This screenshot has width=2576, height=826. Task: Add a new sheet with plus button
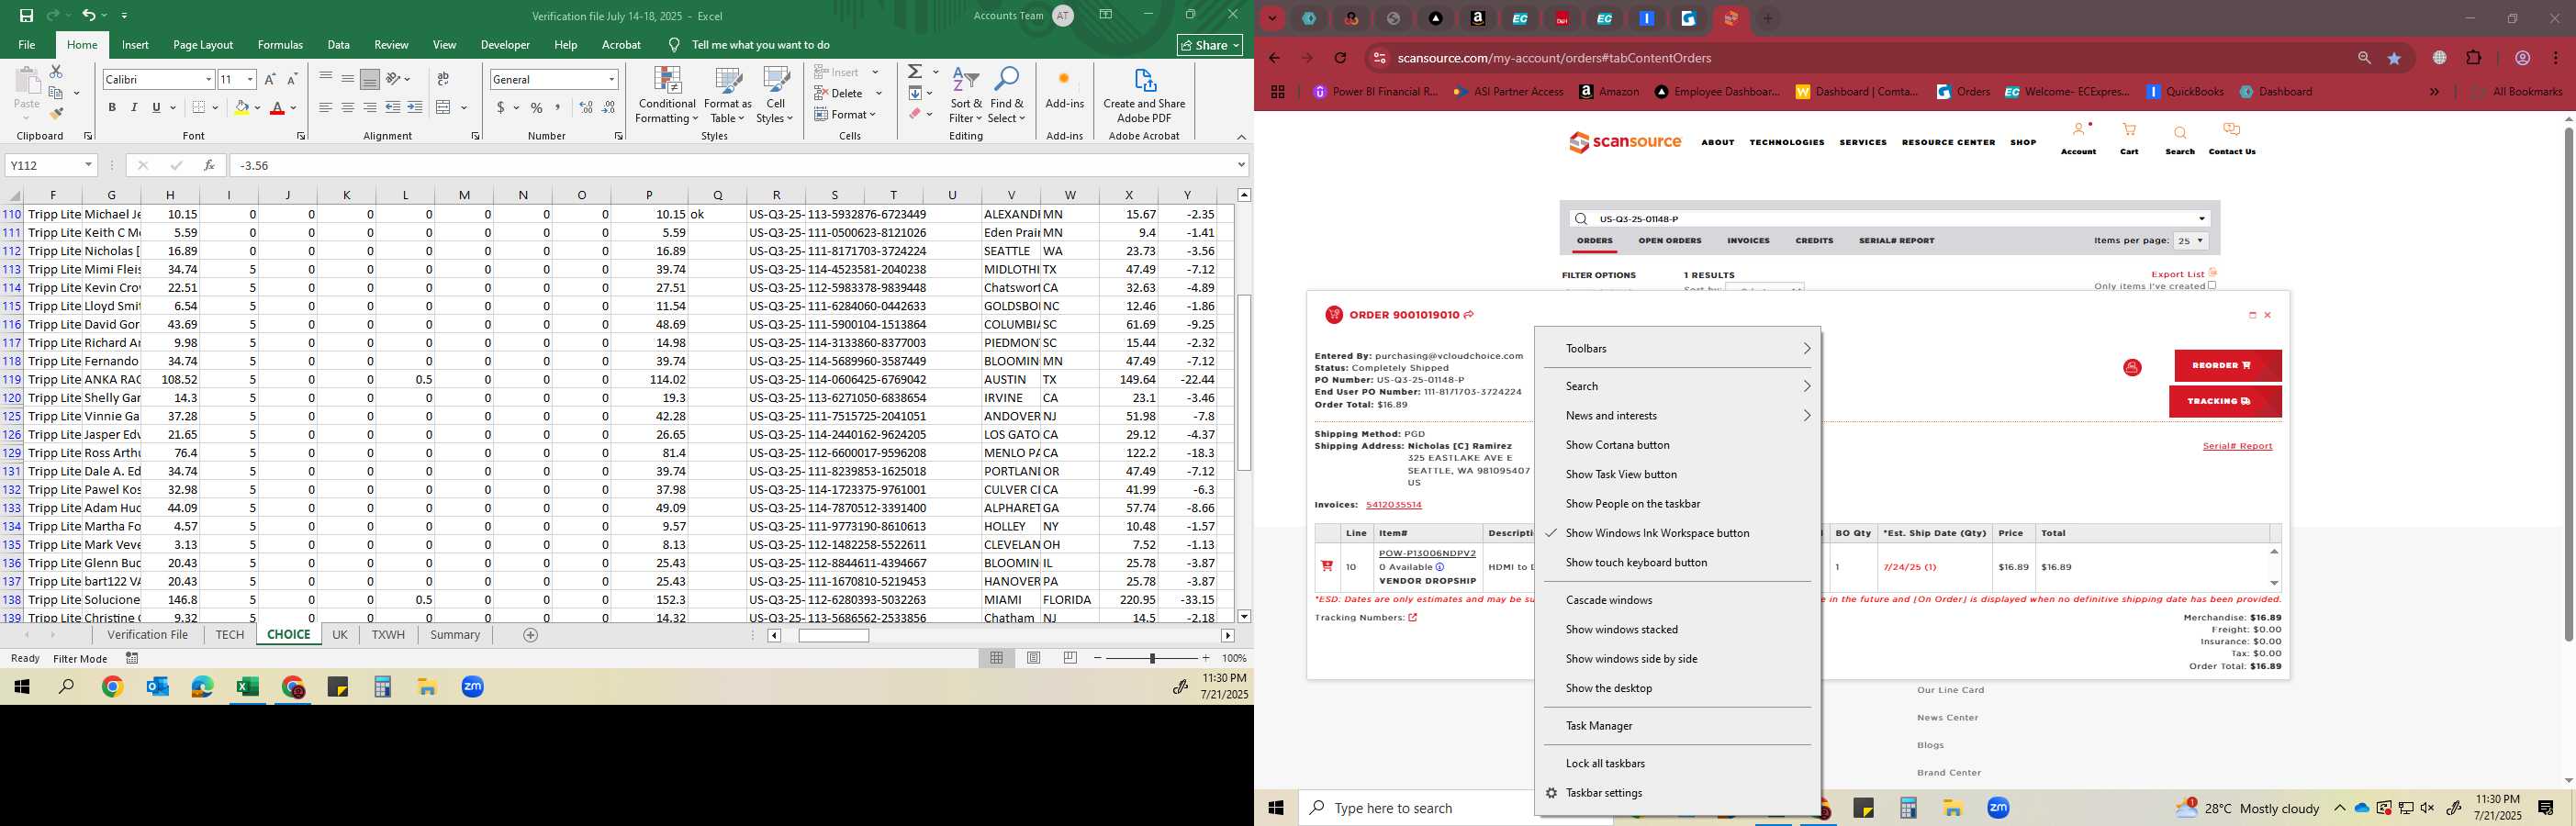(531, 635)
